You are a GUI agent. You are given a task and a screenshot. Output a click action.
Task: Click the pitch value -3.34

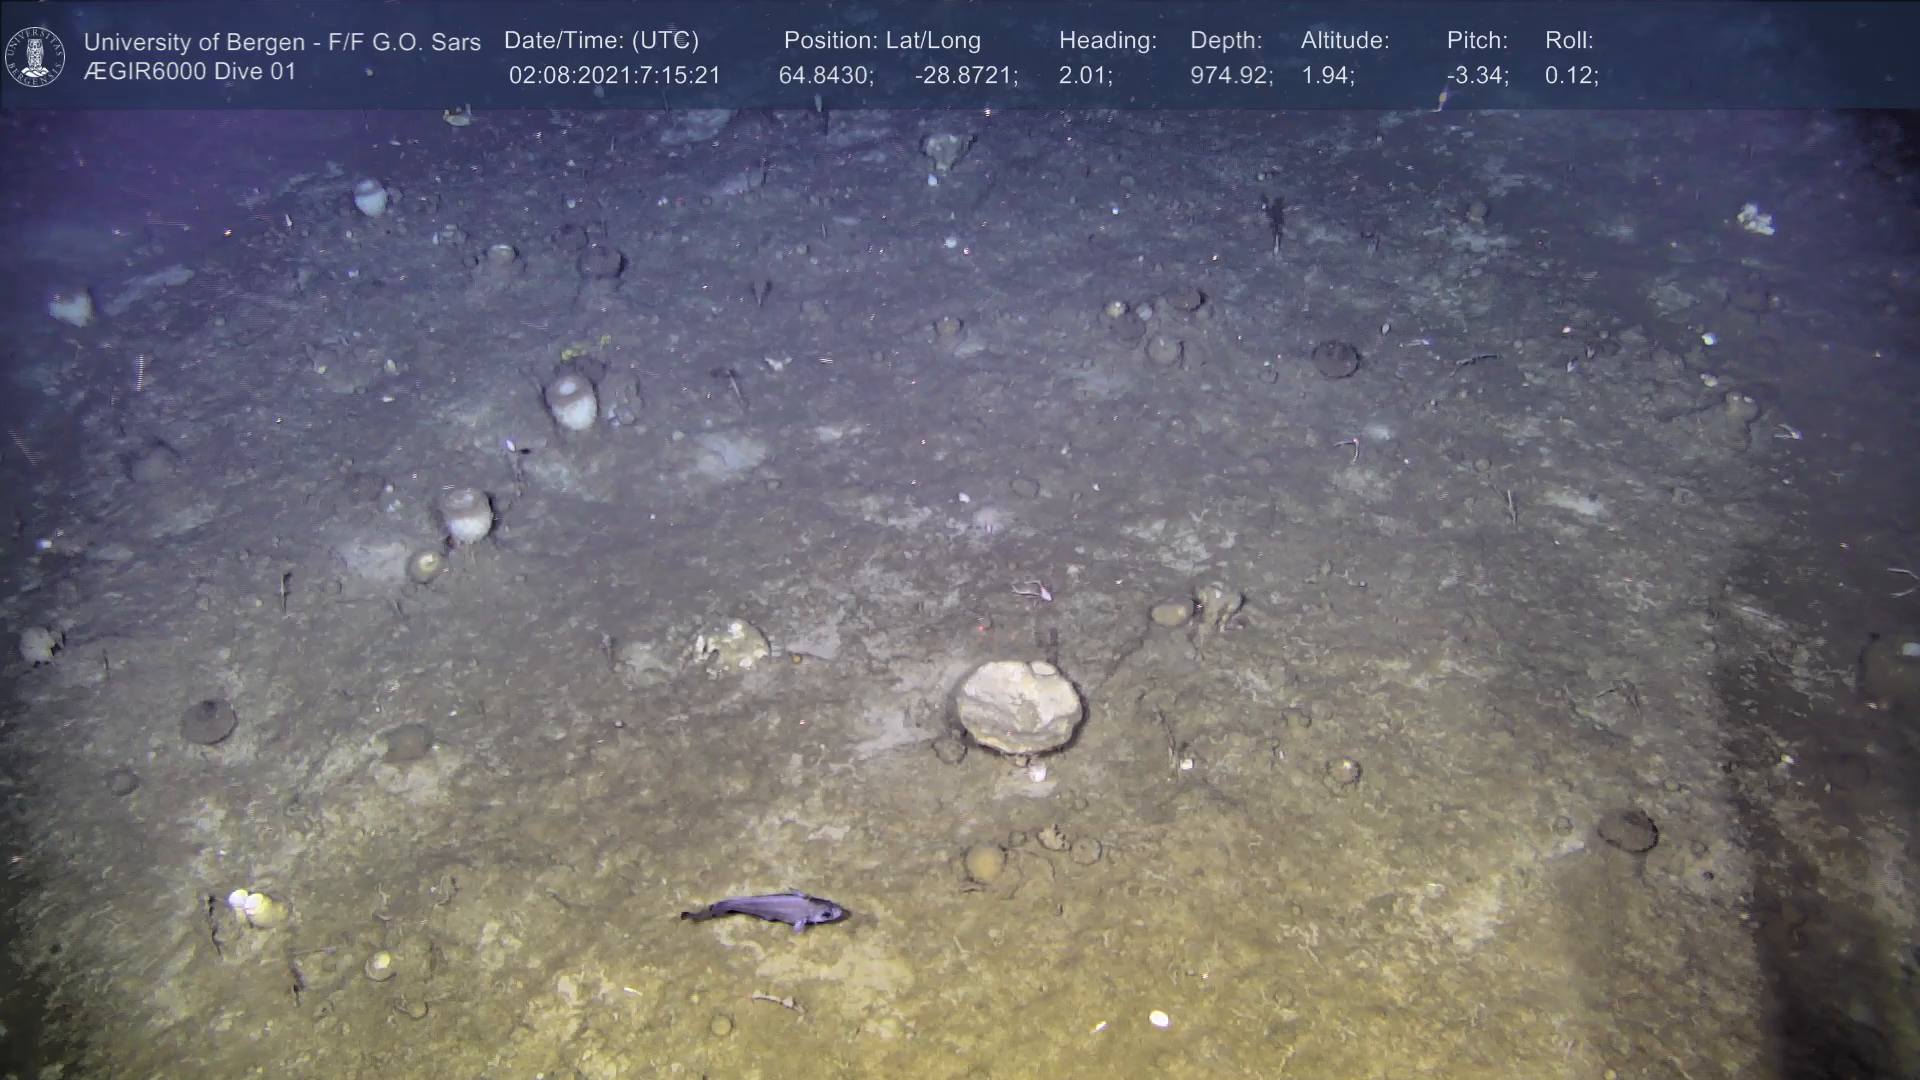1477,76
